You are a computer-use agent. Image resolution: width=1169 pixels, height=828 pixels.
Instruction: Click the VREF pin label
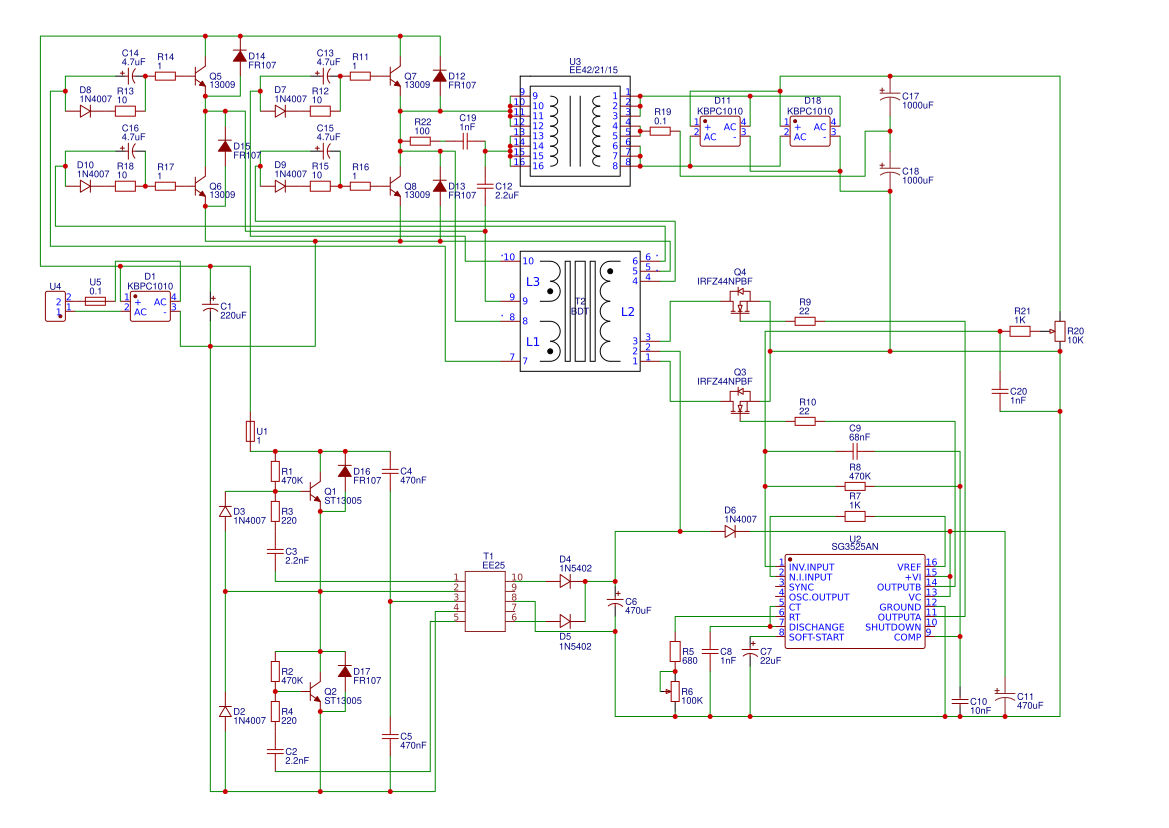click(909, 567)
